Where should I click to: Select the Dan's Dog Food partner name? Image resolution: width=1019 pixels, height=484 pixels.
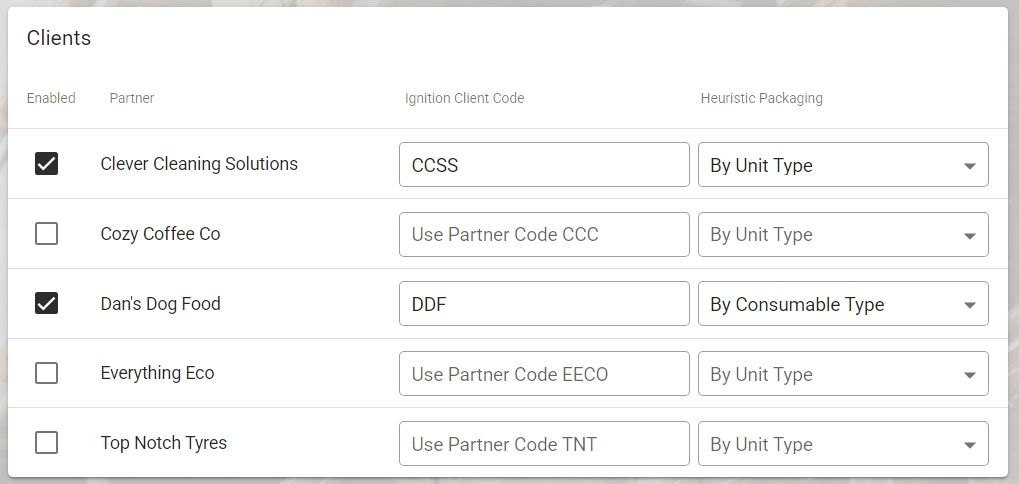(160, 303)
